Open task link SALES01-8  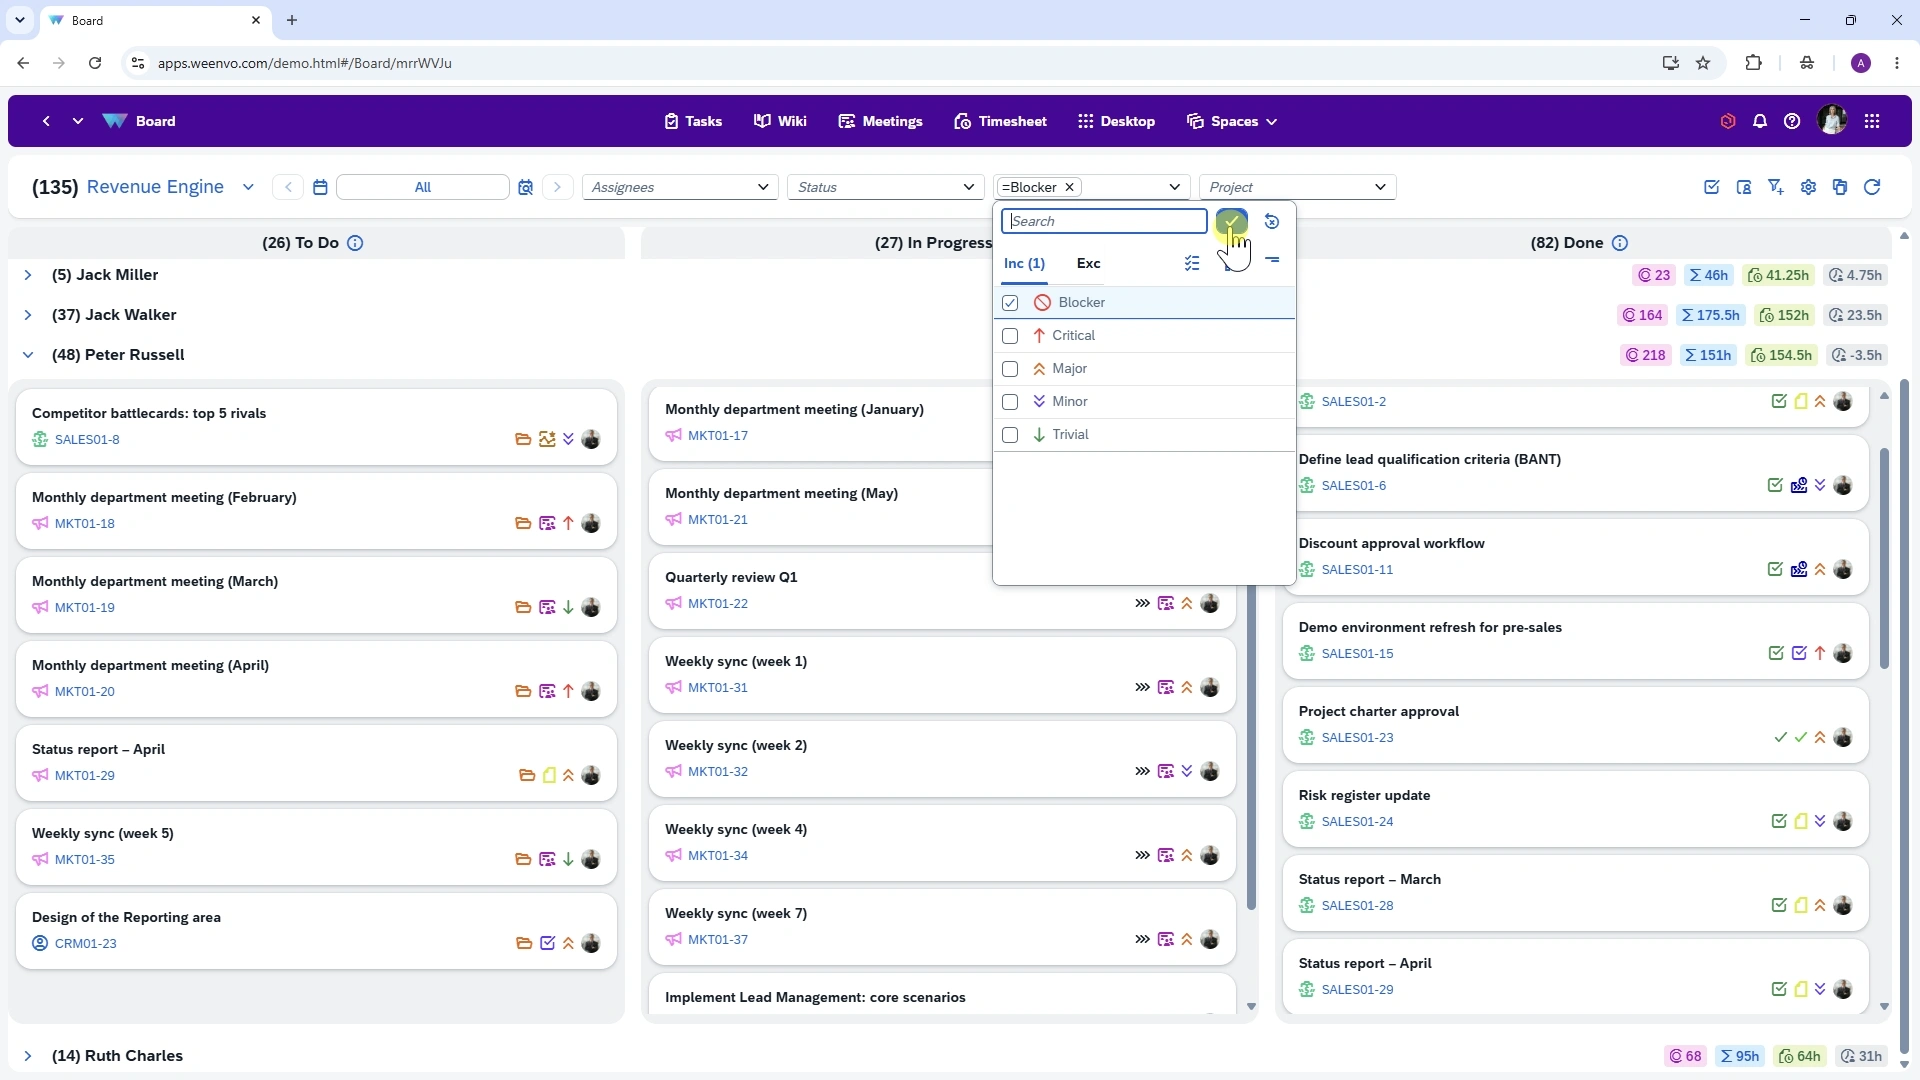(87, 440)
